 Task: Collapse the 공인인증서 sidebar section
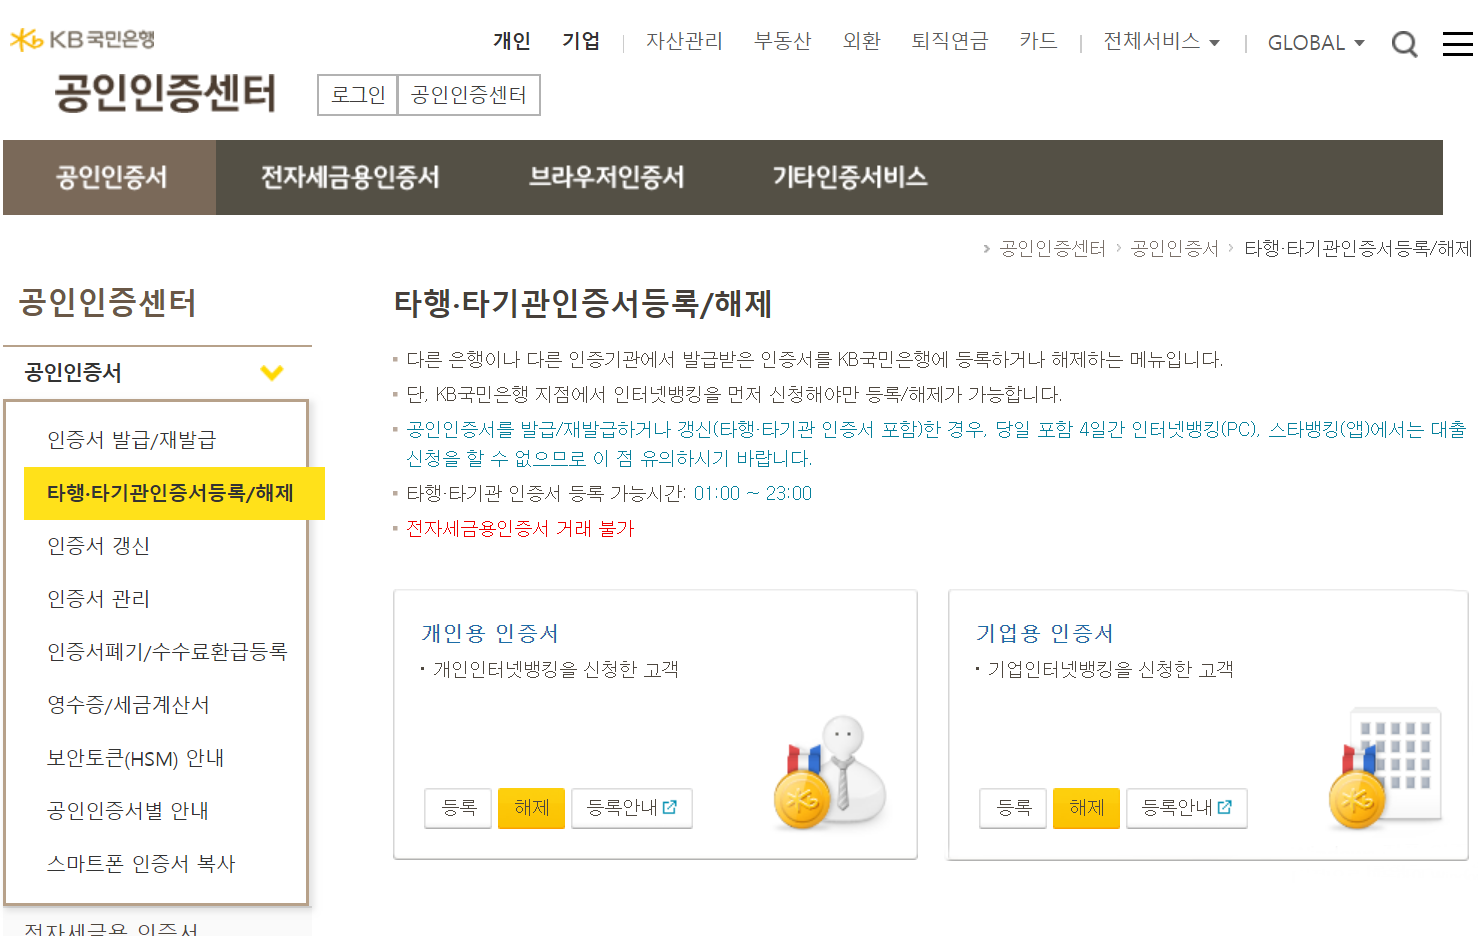point(271,373)
